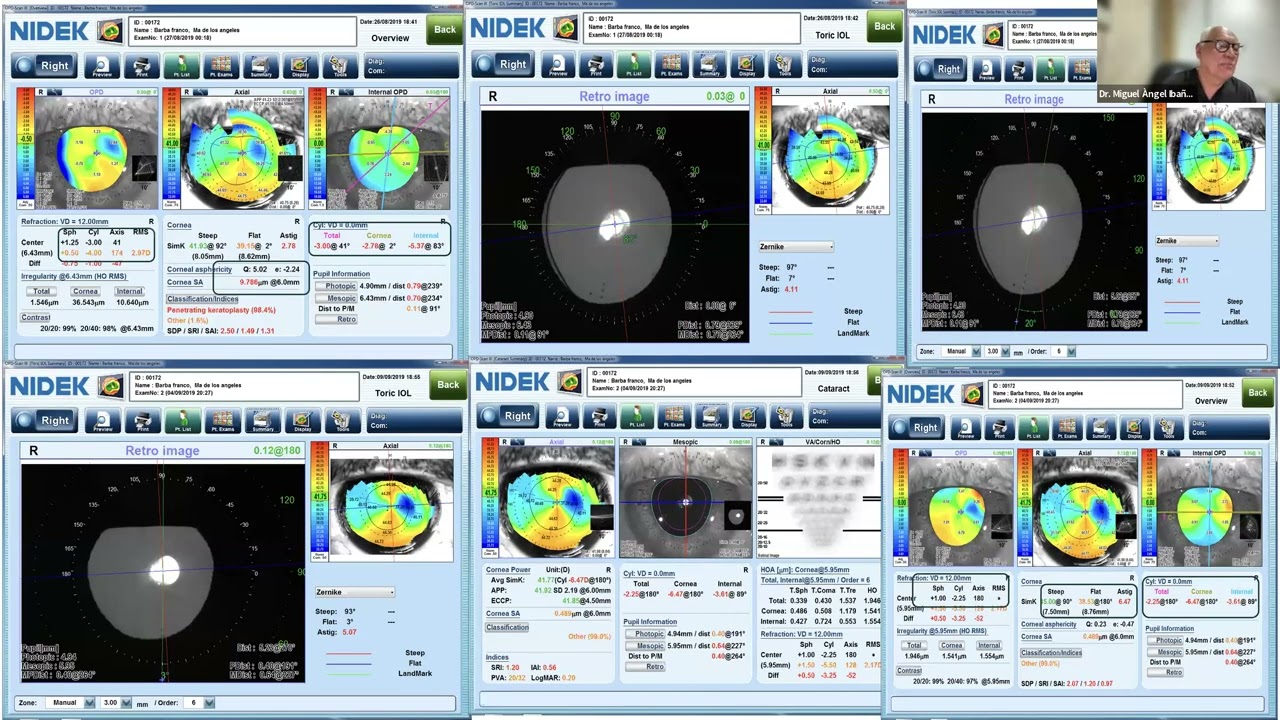Open Preview in Overview window dated 09/09/2019
Image resolution: width=1280 pixels, height=720 pixels.
[966, 428]
